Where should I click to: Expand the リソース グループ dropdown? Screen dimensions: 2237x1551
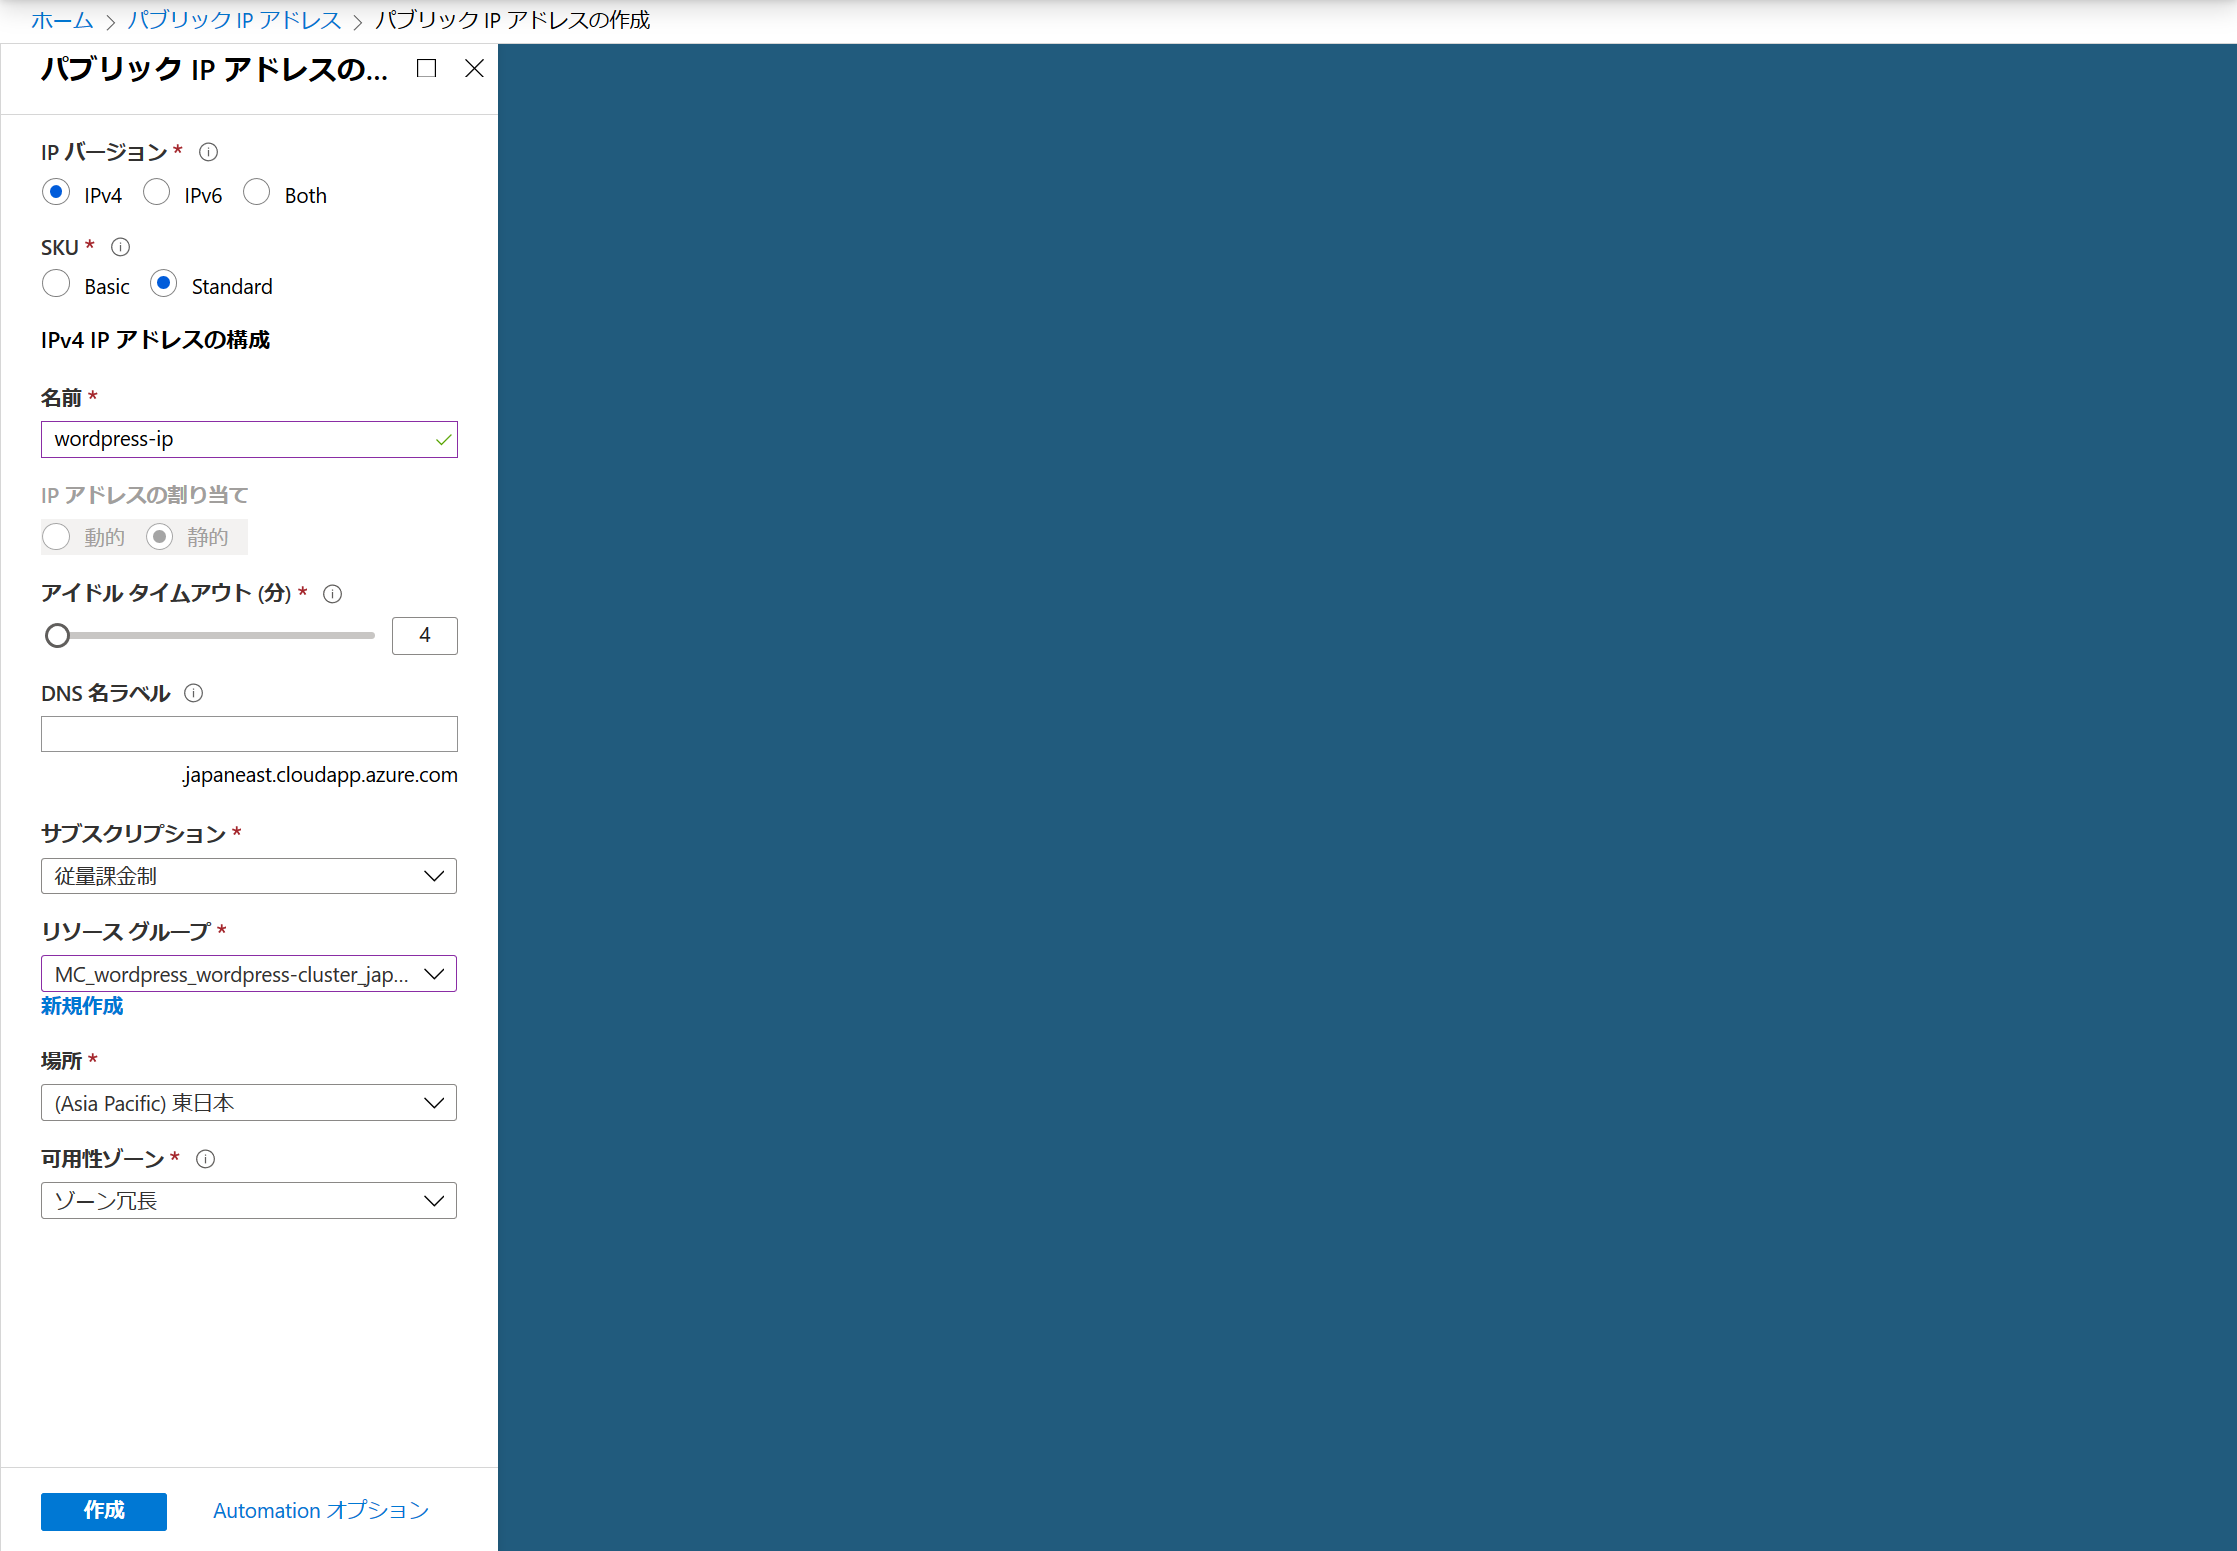pyautogui.click(x=249, y=974)
